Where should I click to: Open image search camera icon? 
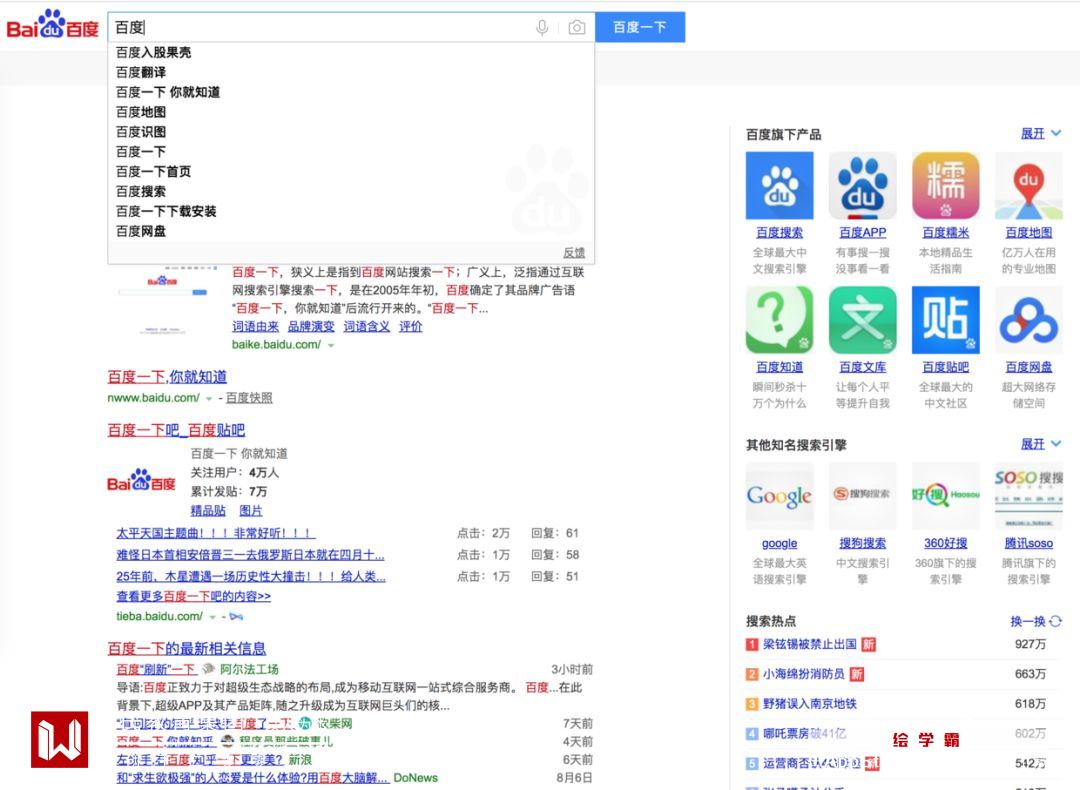click(577, 28)
